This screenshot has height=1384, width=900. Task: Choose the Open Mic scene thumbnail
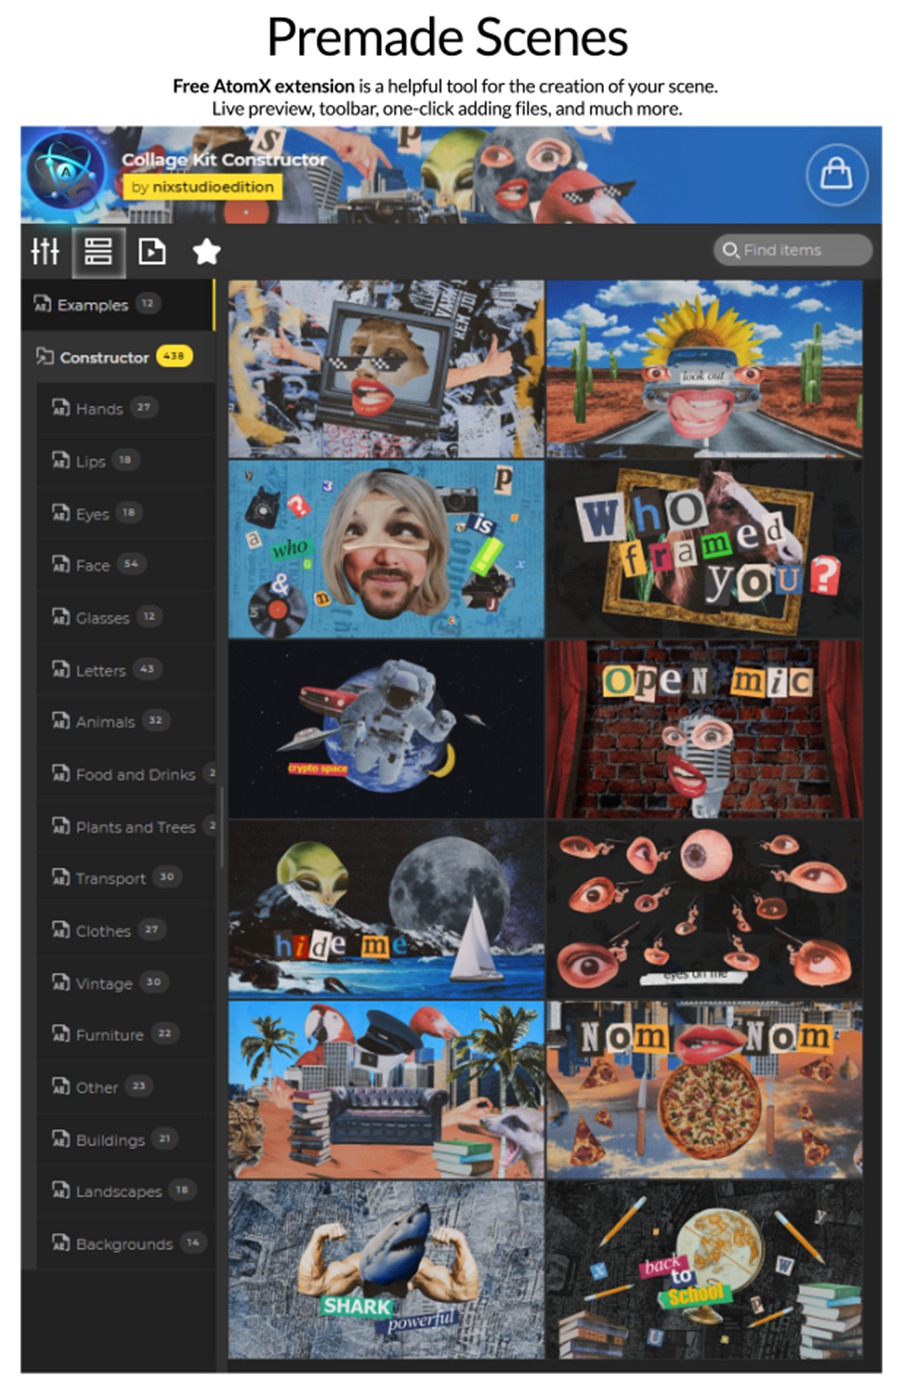tap(704, 729)
